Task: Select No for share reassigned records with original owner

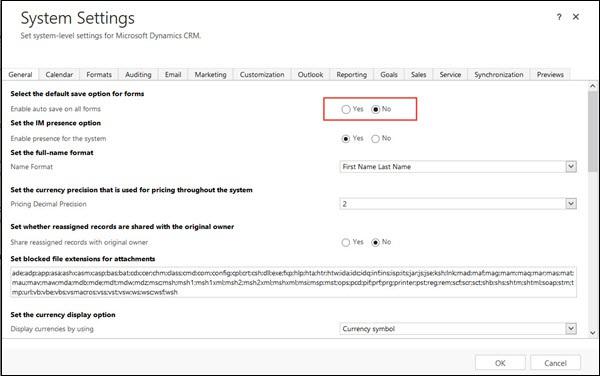Action: click(x=376, y=242)
